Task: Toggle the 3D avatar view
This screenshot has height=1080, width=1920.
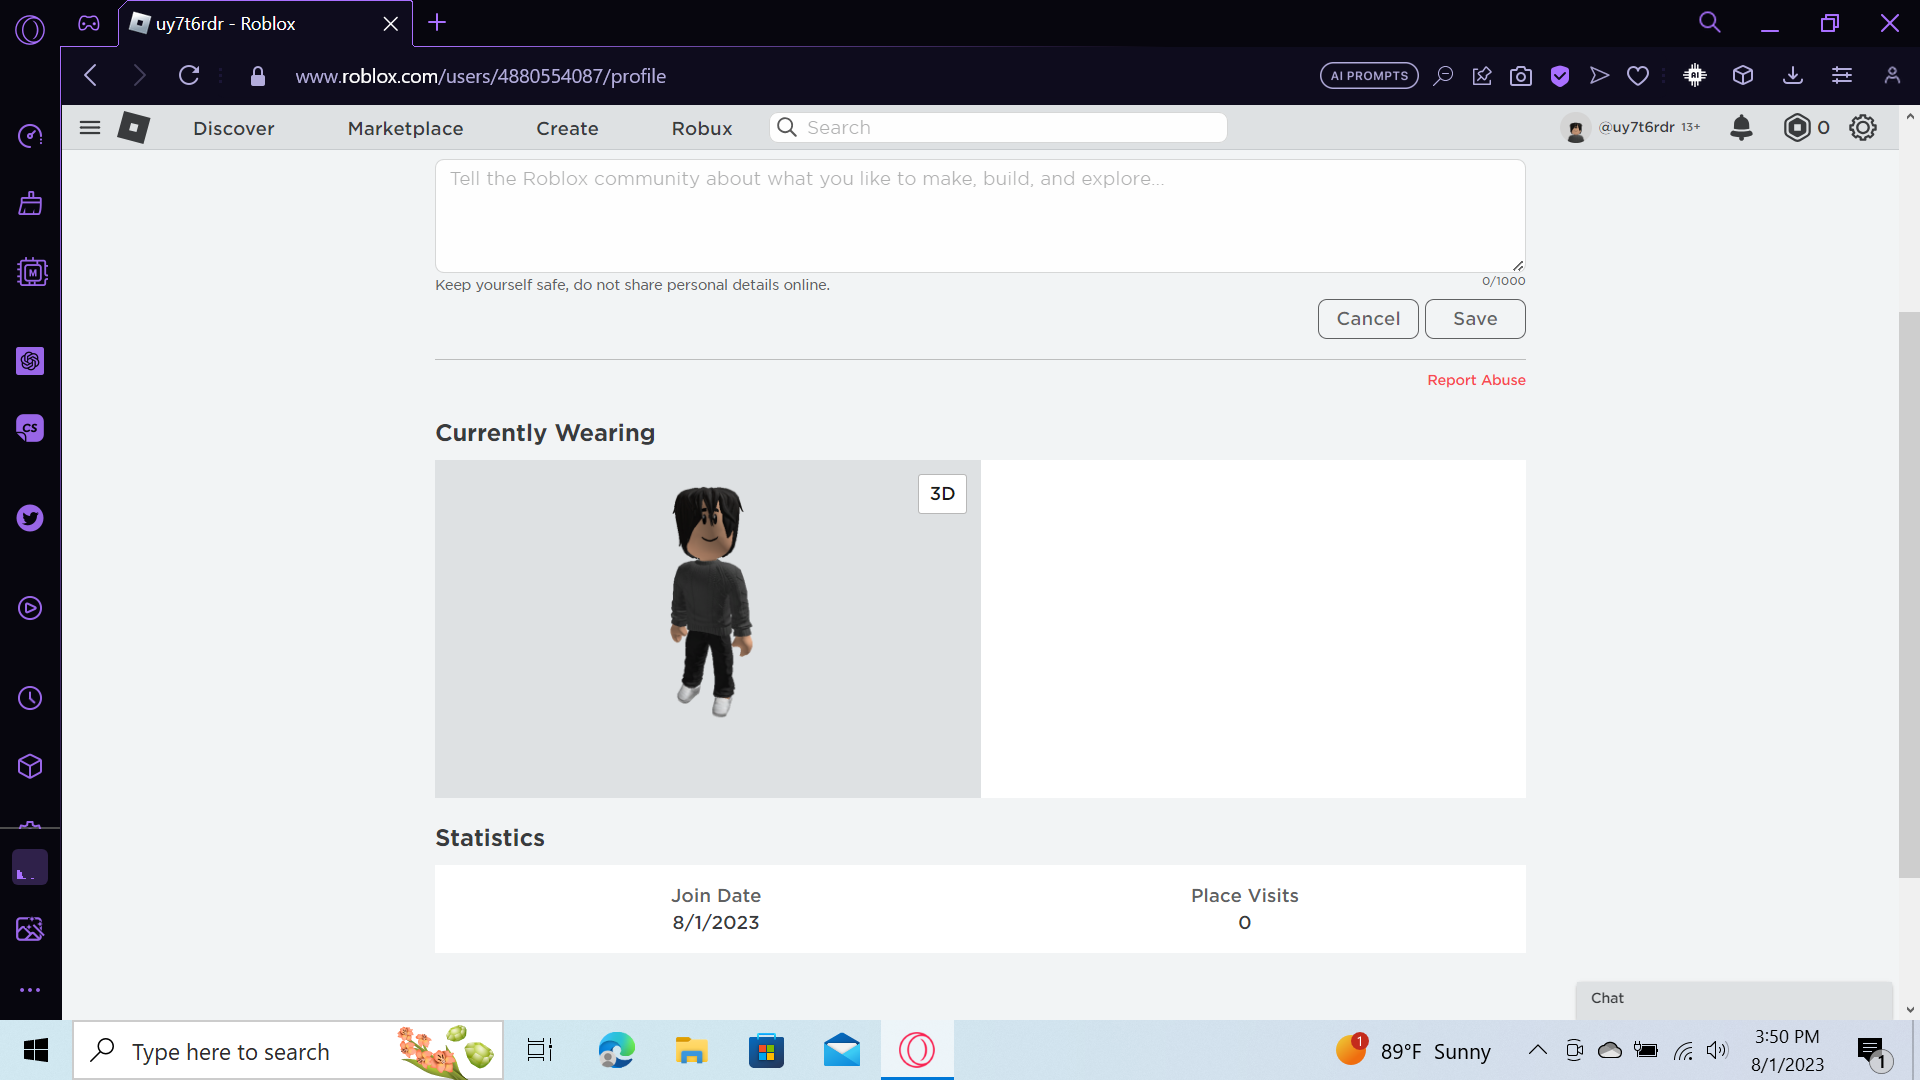Action: tap(941, 493)
